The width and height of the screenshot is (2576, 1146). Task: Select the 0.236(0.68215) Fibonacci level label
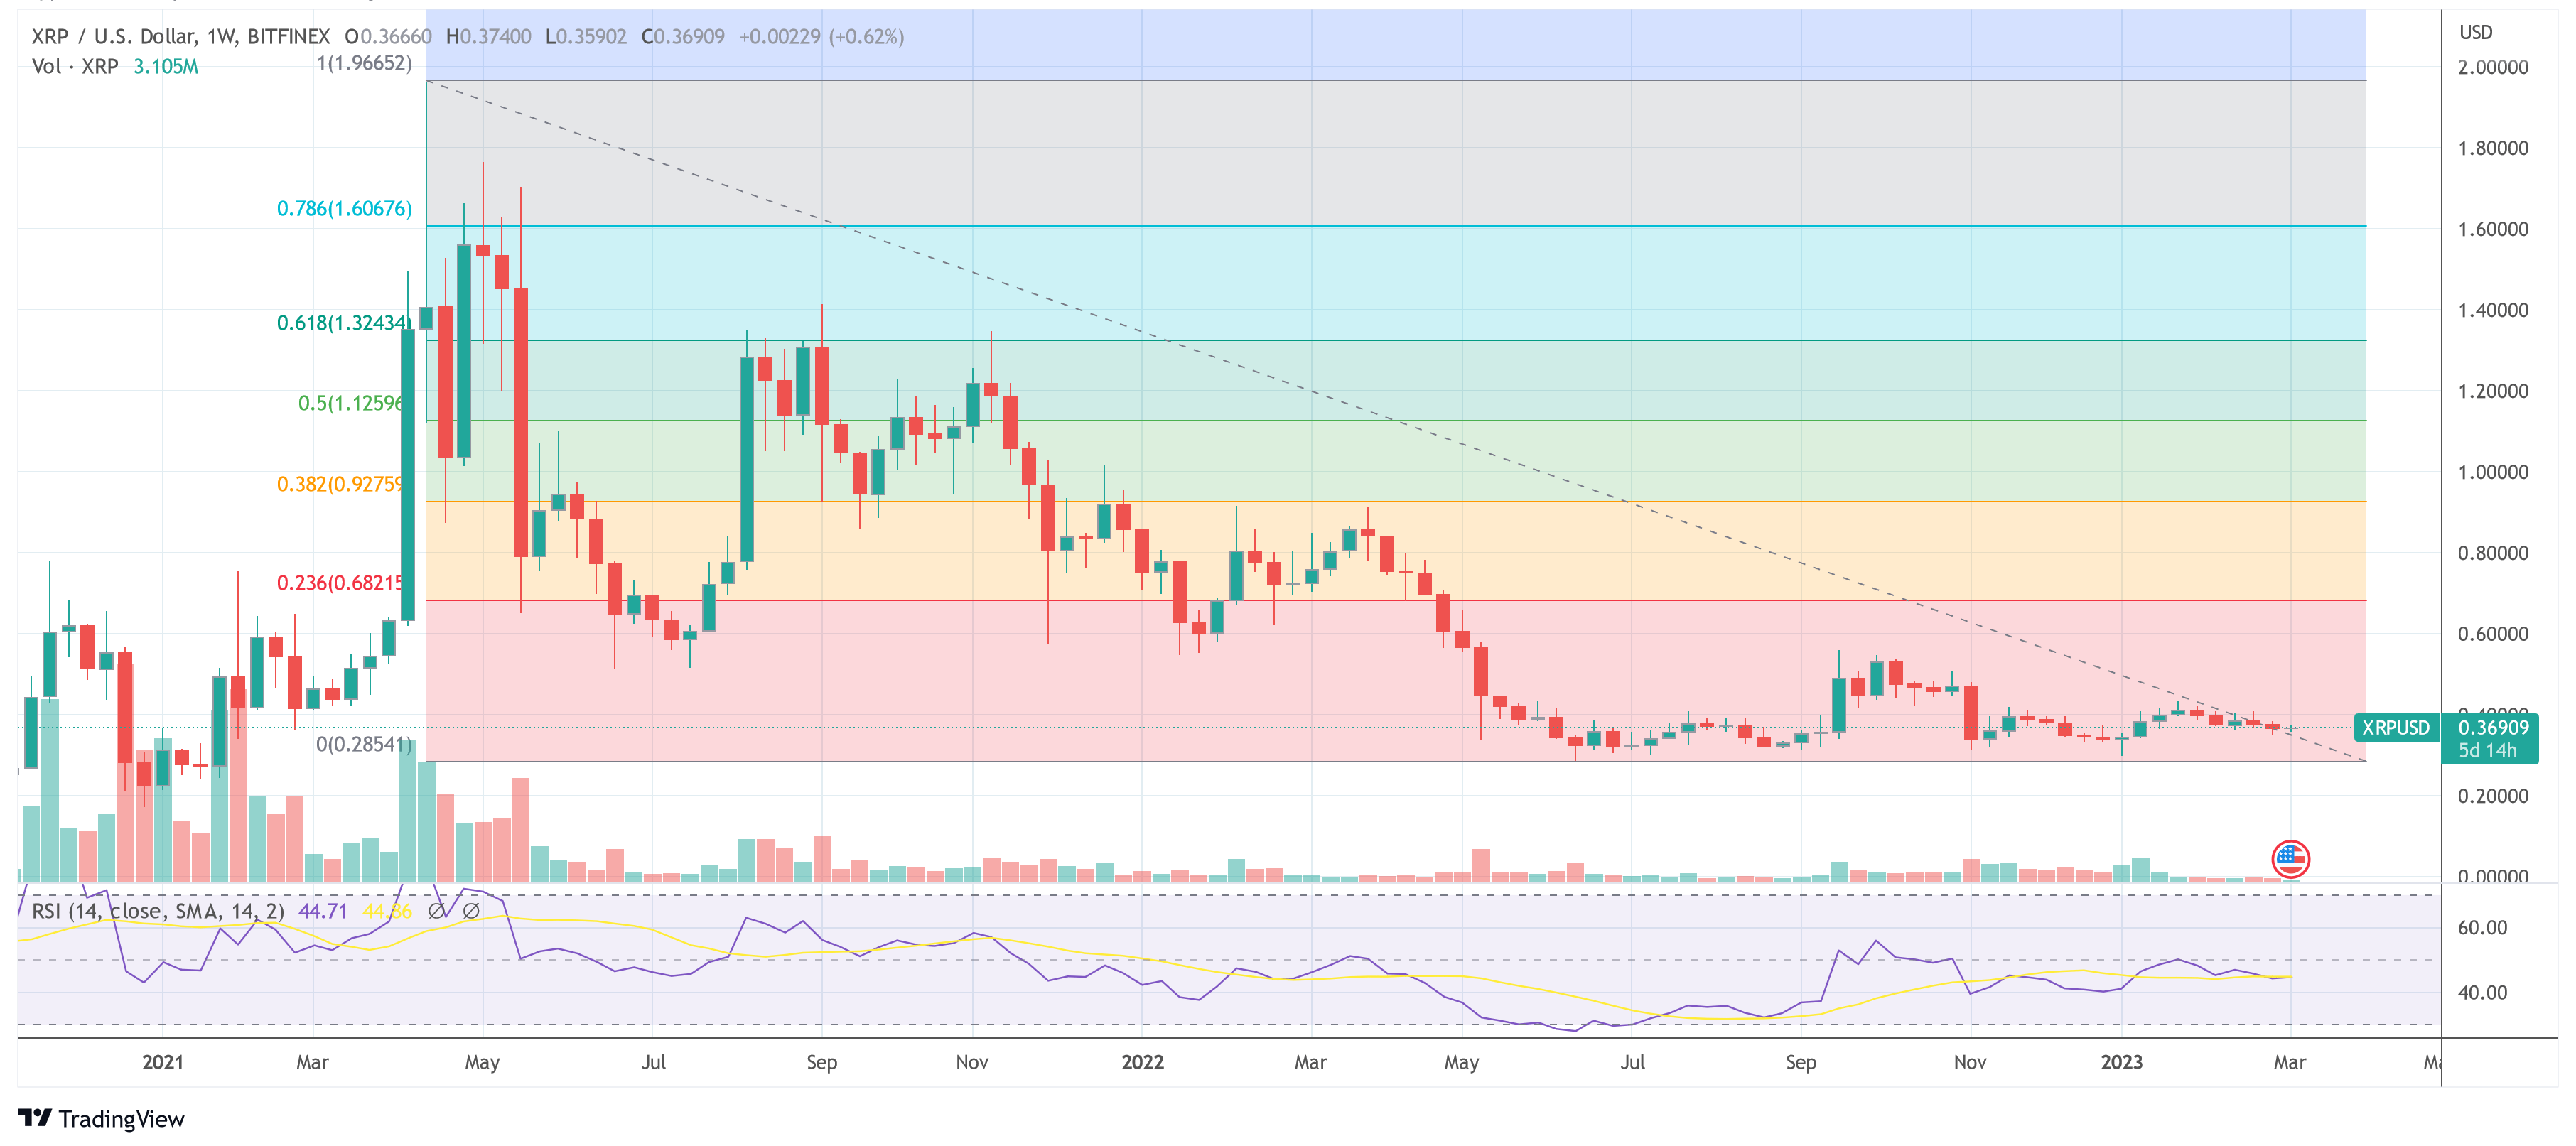click(340, 582)
